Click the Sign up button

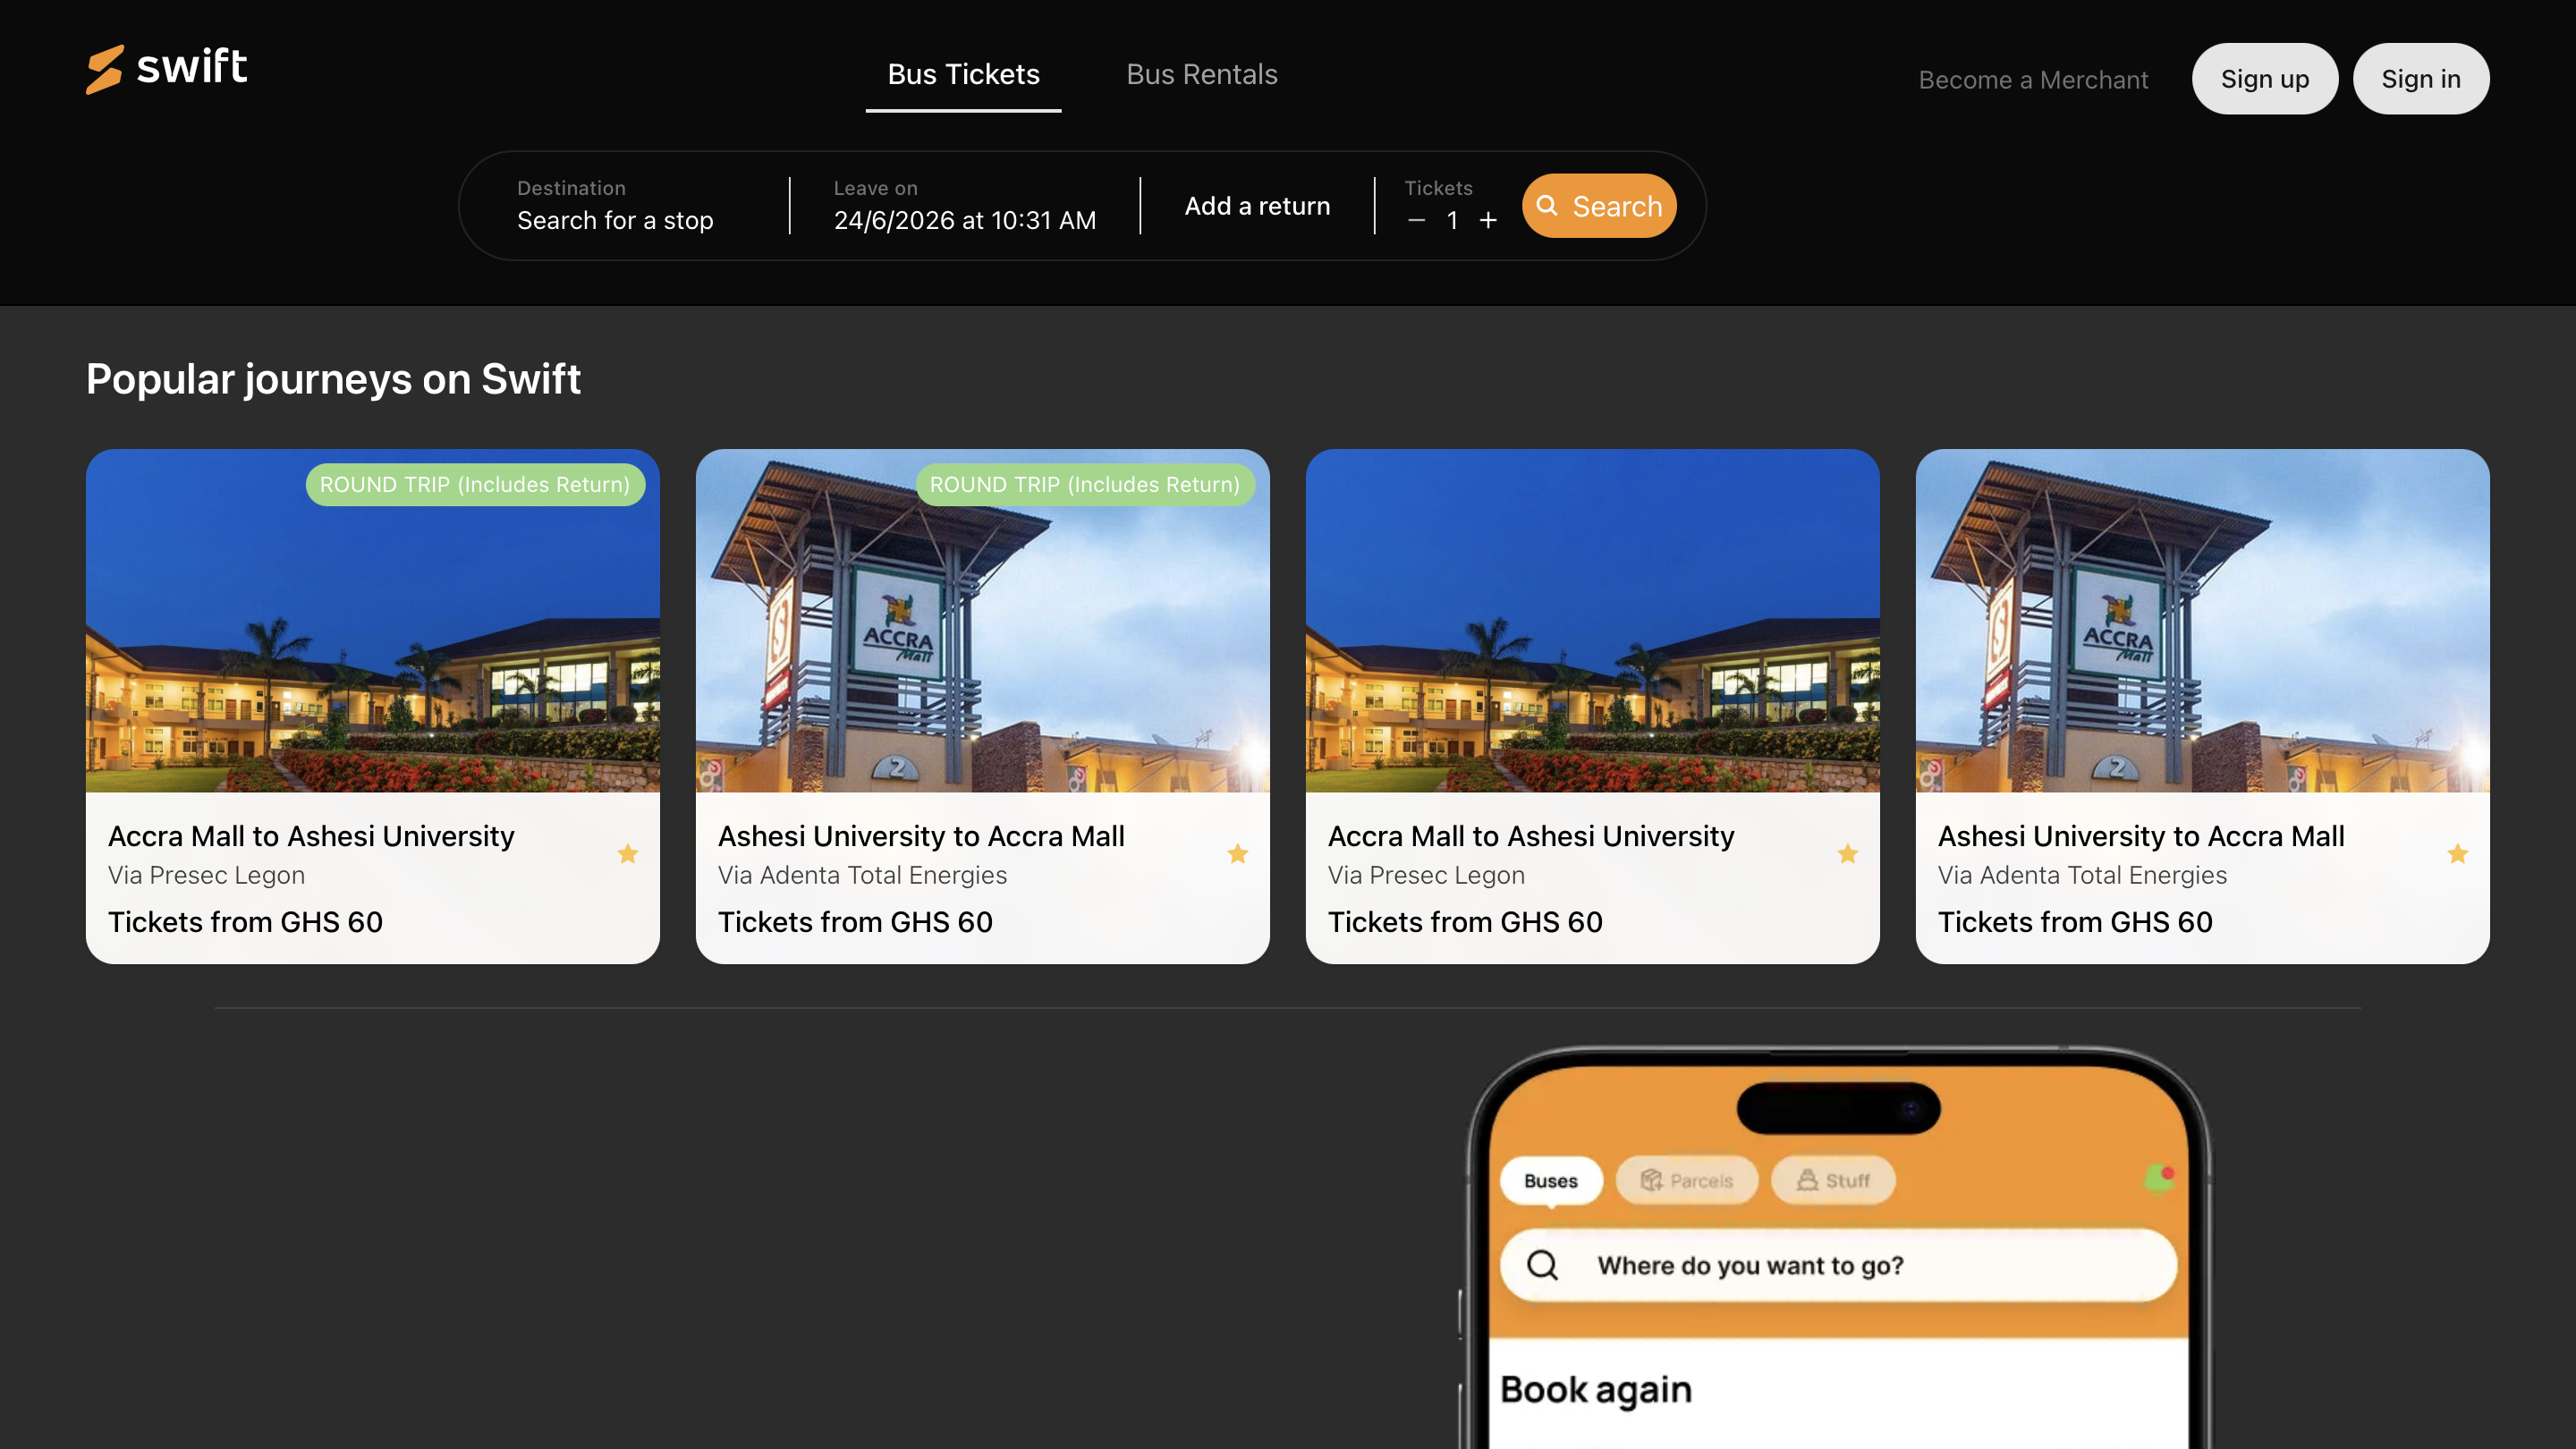tap(2264, 79)
